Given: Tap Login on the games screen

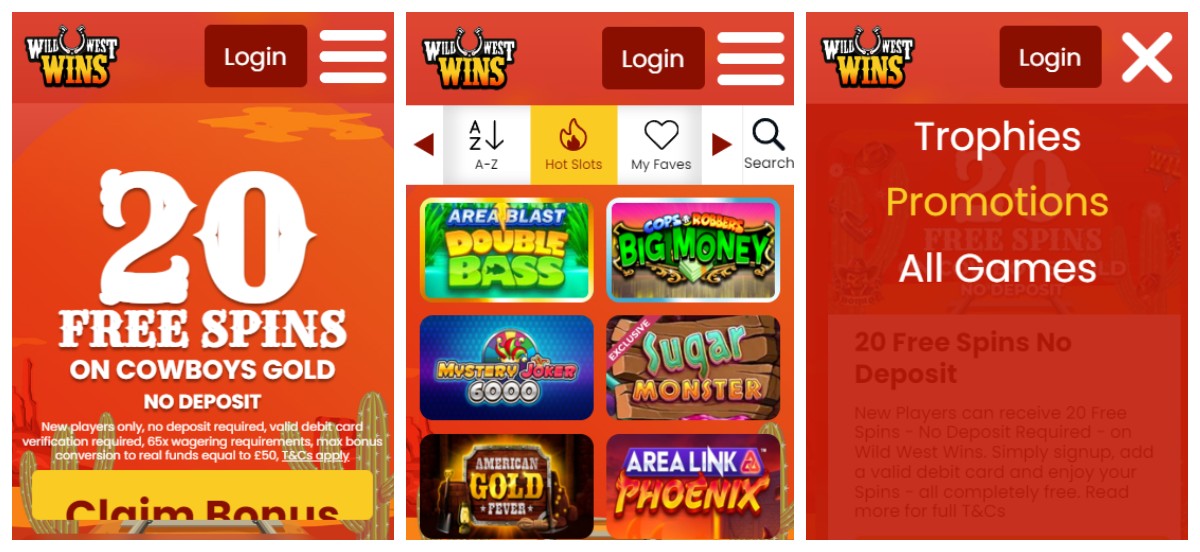Looking at the screenshot, I should (653, 58).
